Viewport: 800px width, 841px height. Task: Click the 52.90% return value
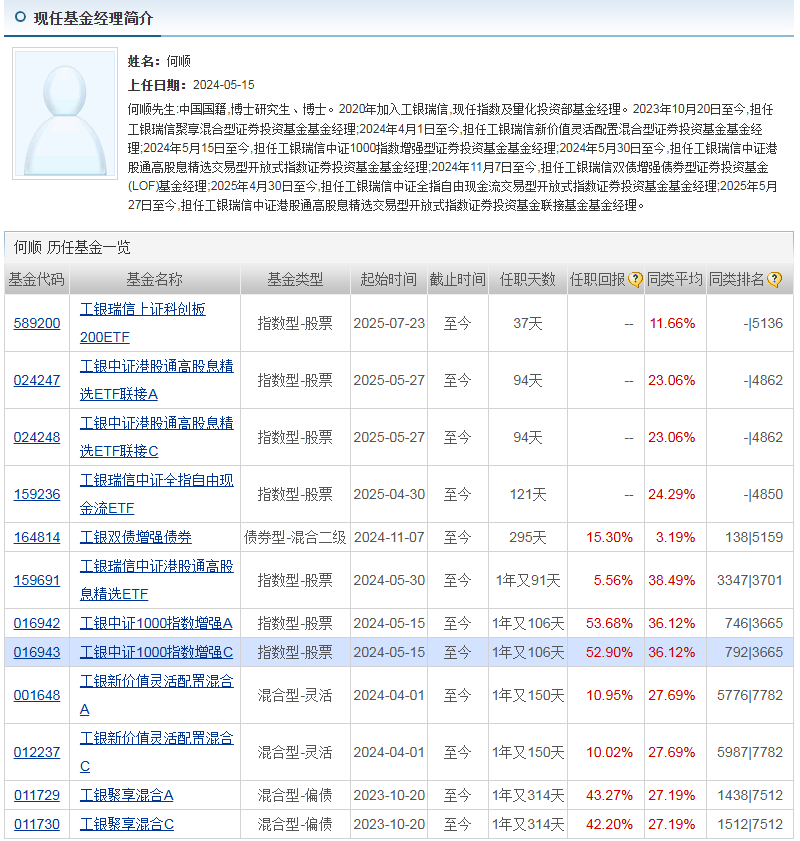point(609,652)
